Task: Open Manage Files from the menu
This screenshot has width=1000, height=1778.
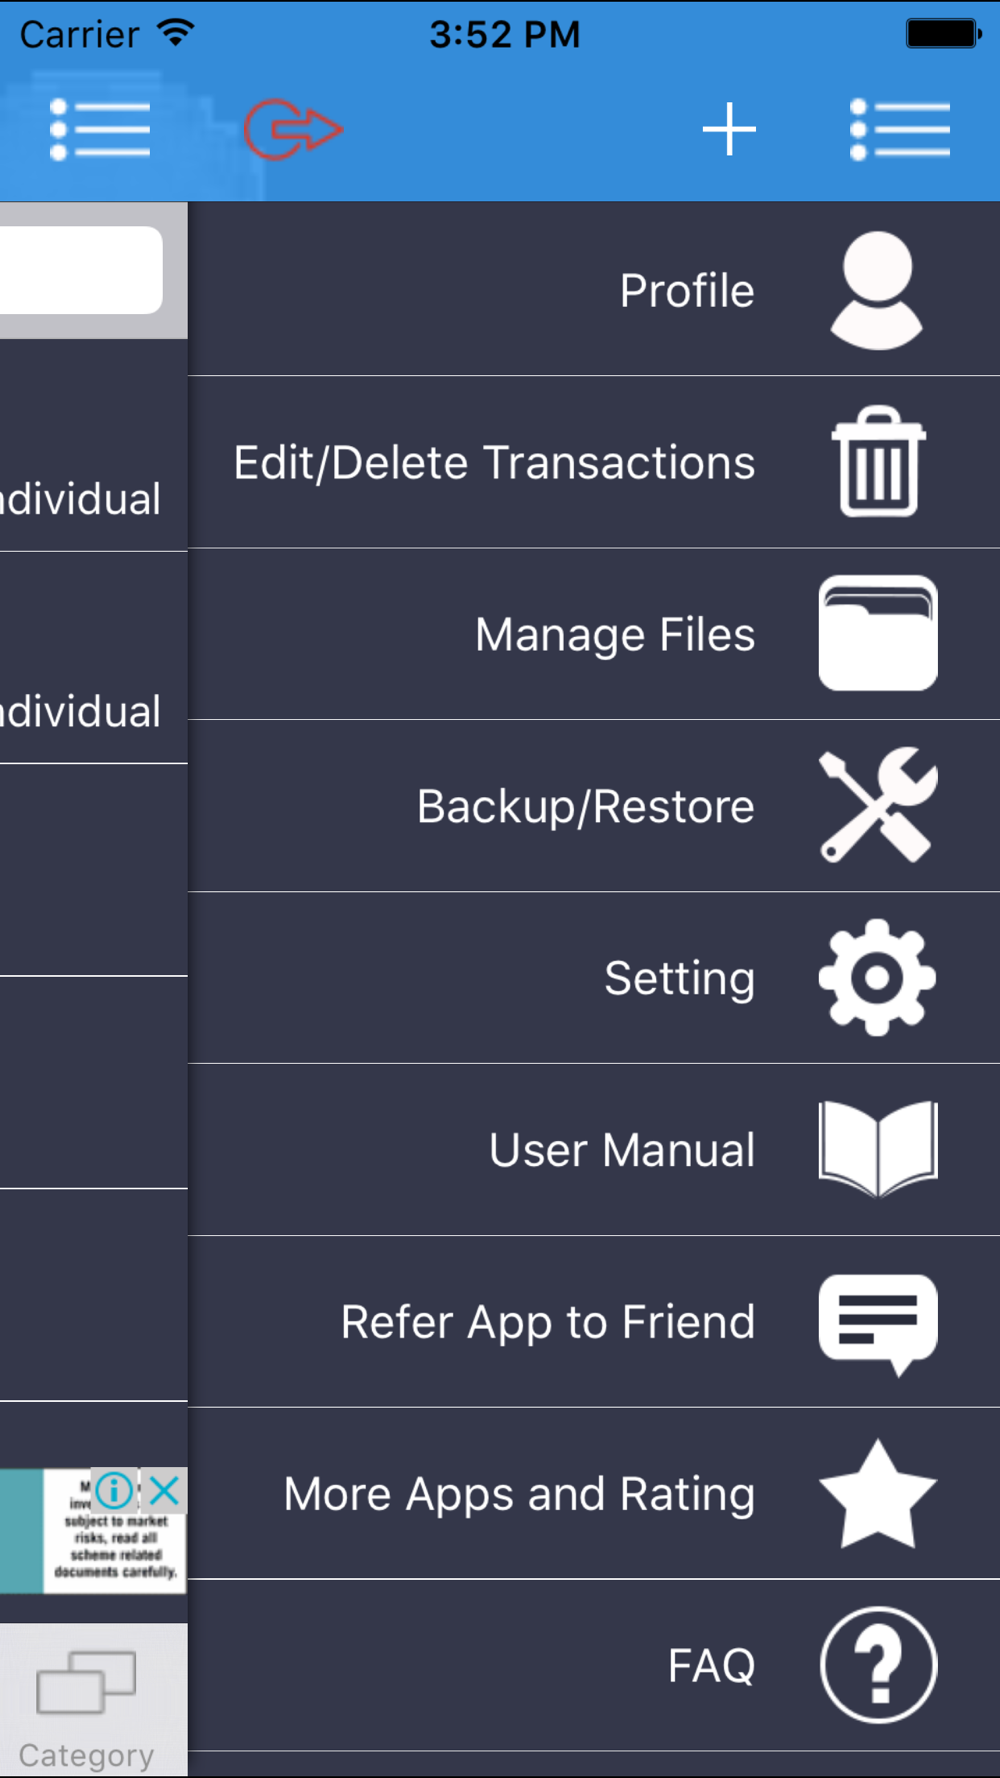Action: point(594,634)
